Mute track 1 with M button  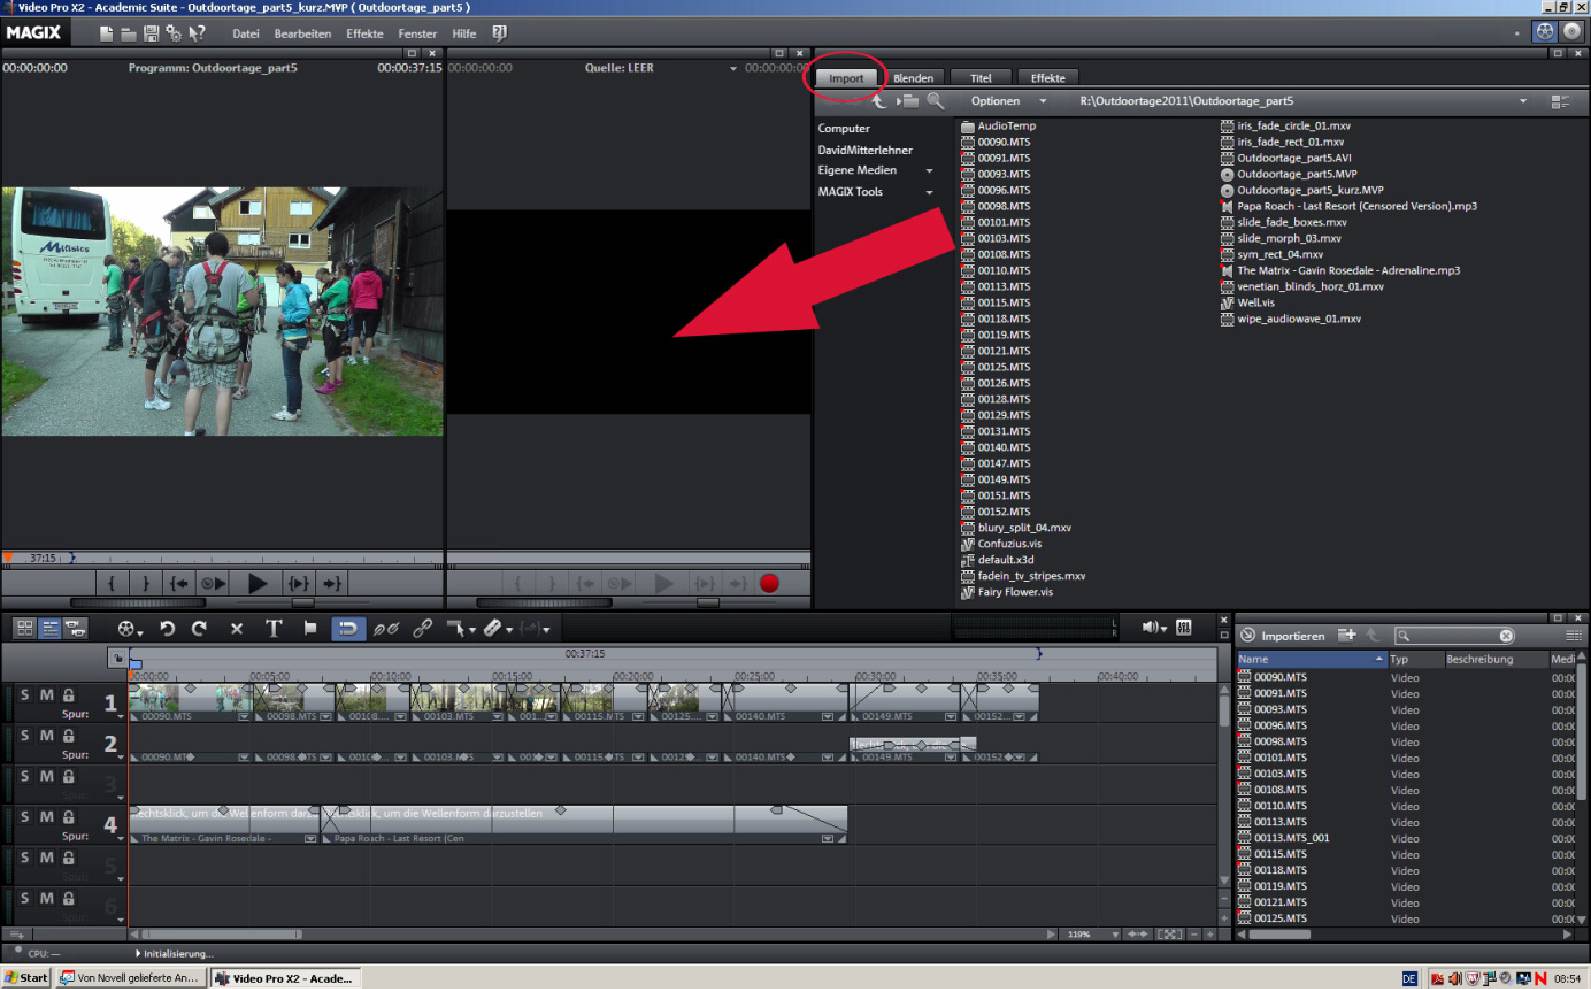(x=47, y=695)
